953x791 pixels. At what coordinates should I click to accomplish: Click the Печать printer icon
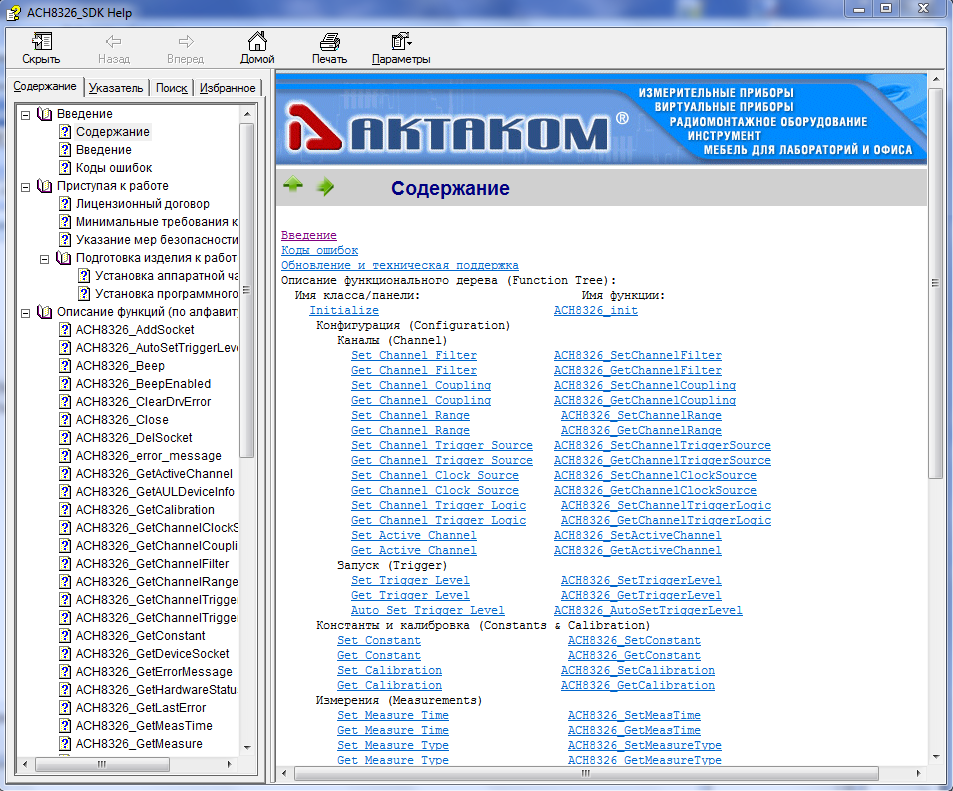(329, 41)
